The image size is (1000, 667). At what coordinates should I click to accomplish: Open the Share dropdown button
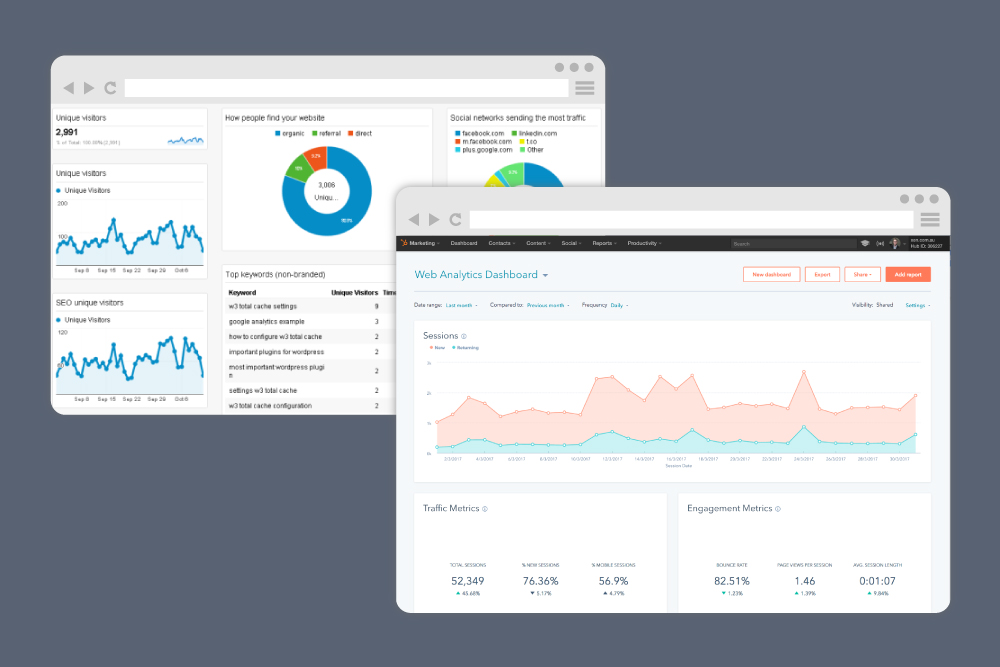pos(863,274)
